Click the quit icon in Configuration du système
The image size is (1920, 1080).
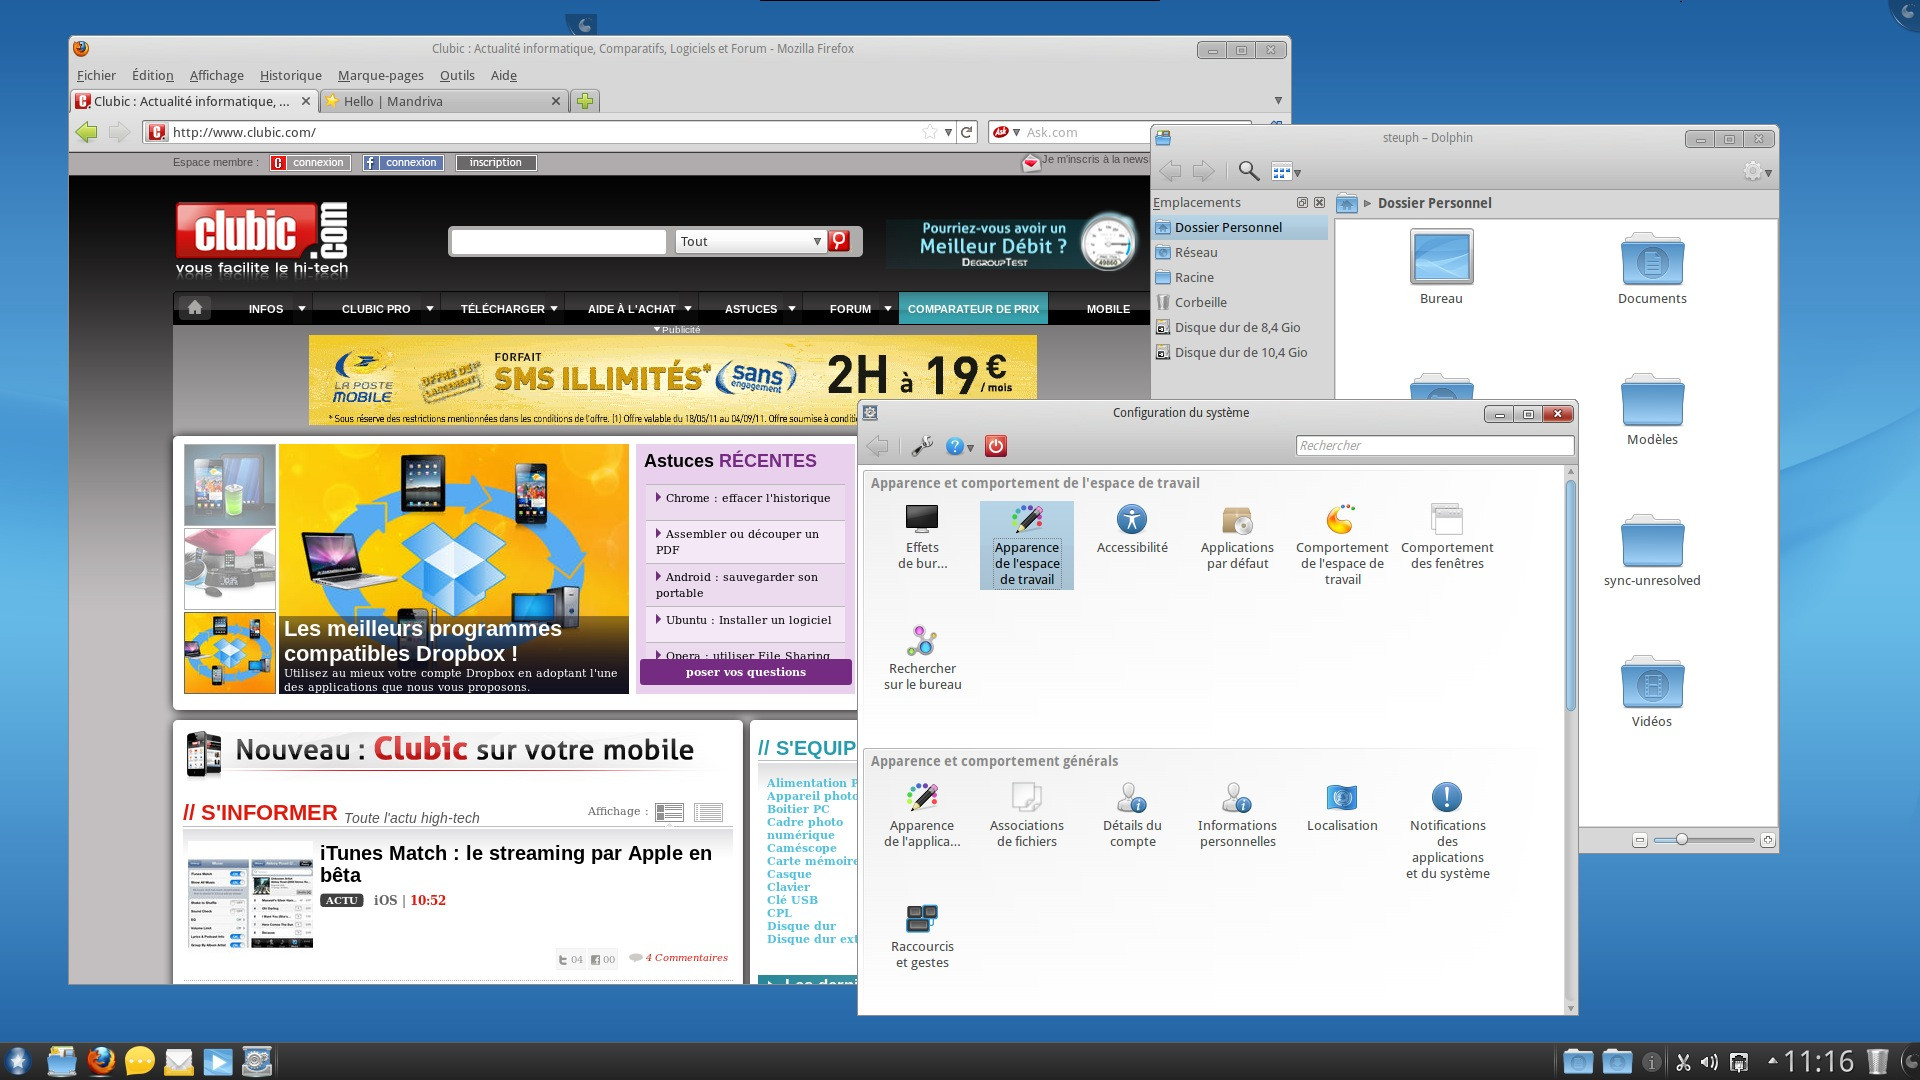coord(995,446)
